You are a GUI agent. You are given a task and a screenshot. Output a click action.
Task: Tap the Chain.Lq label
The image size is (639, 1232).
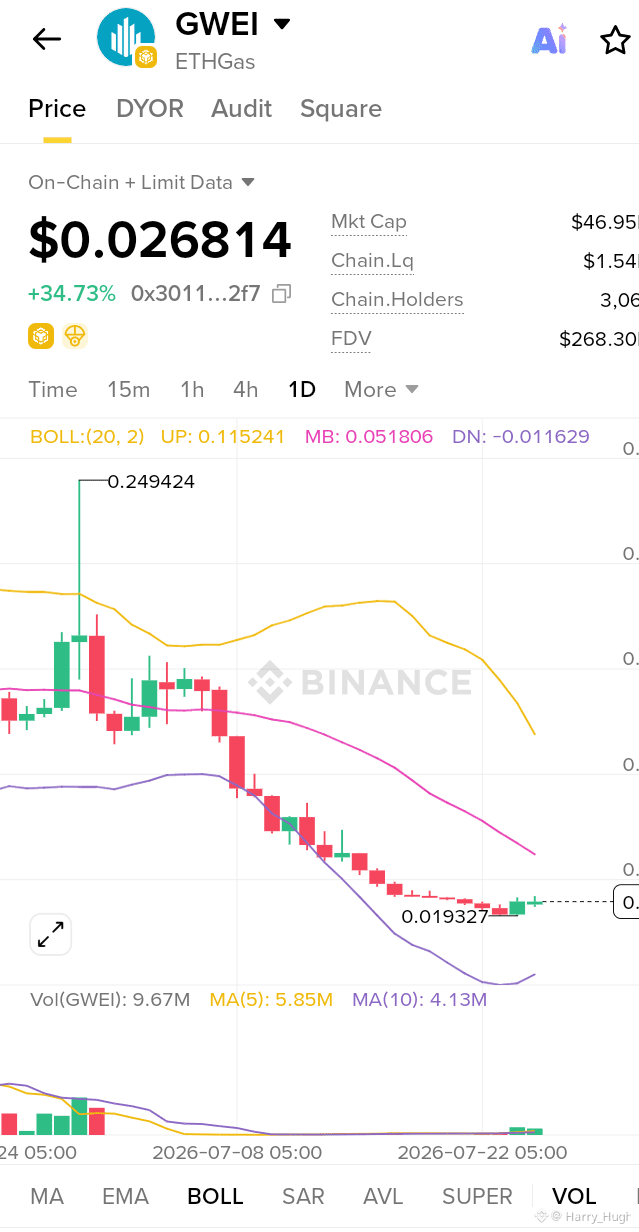[x=372, y=261]
